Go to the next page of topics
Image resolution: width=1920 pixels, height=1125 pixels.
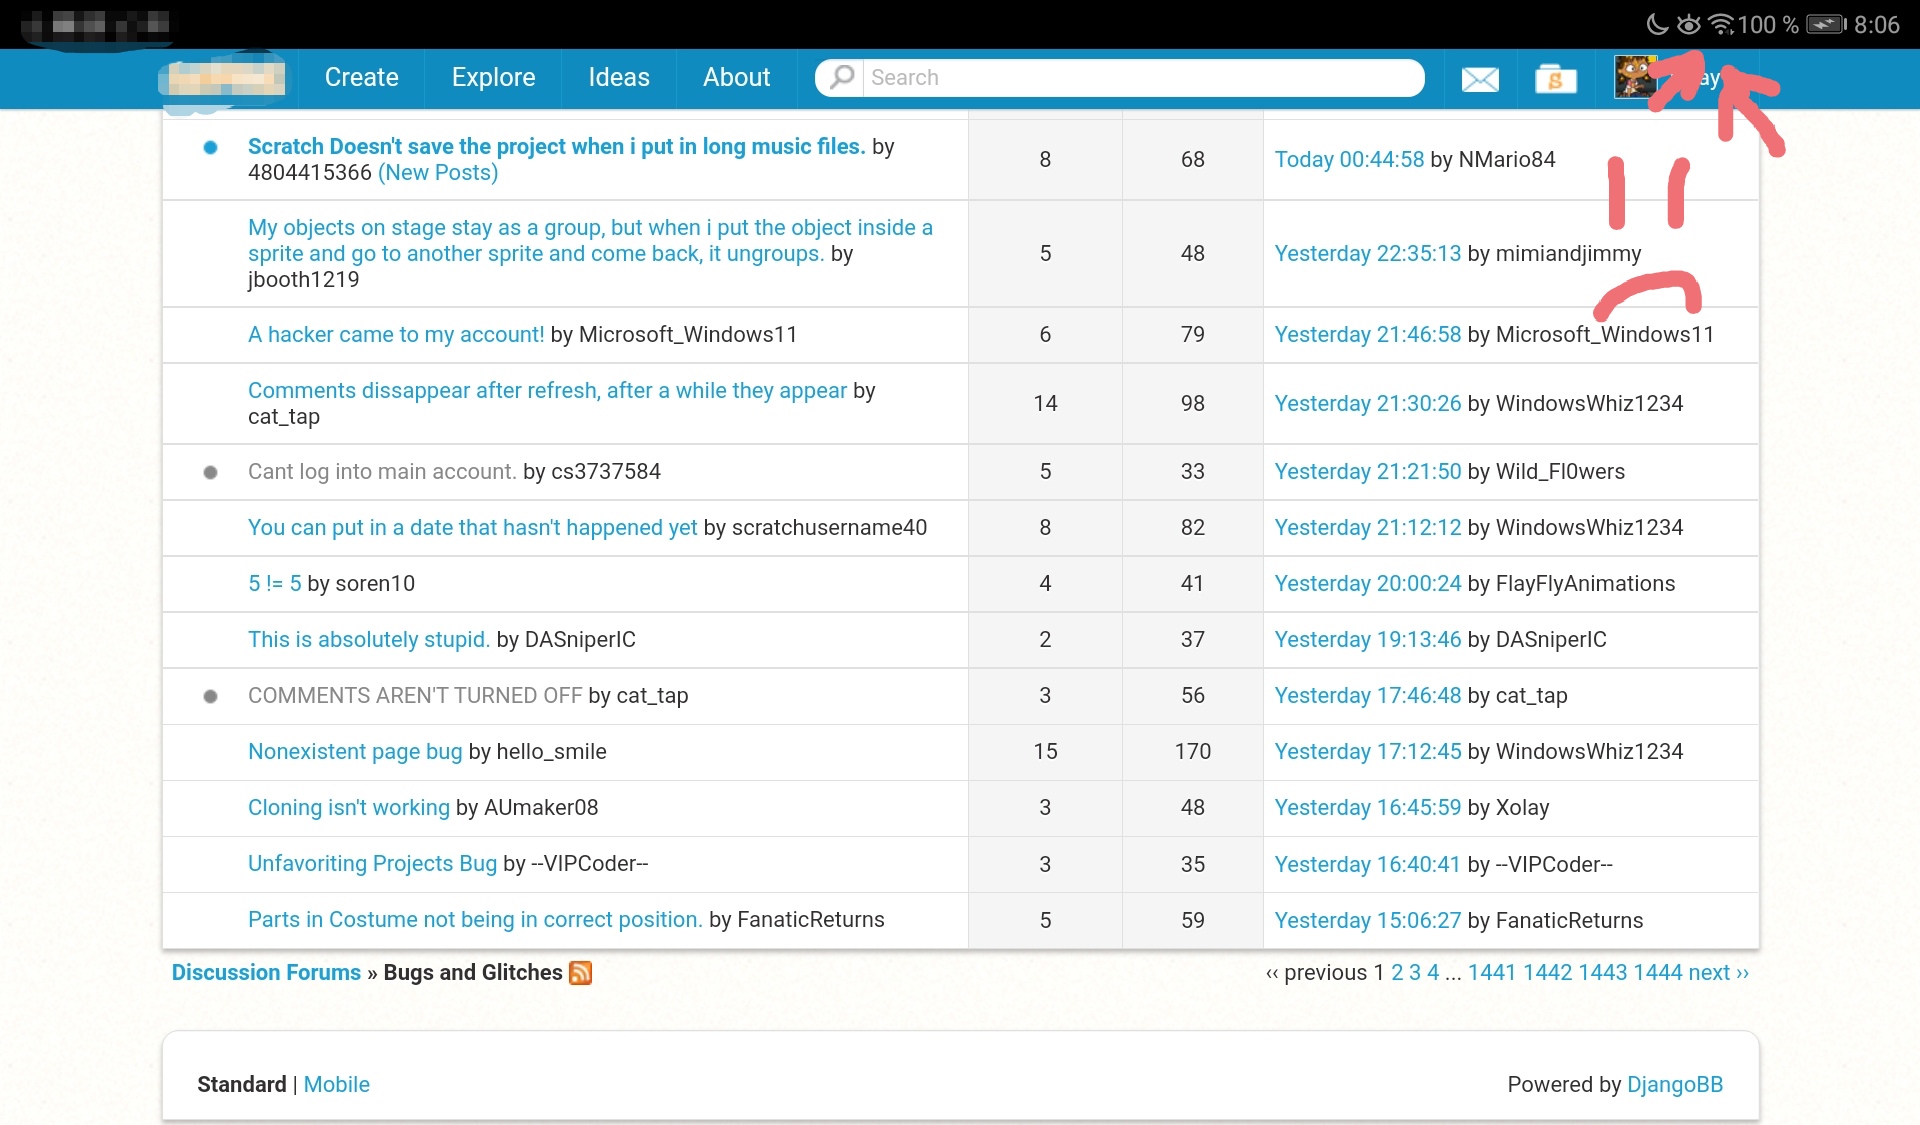[1712, 972]
